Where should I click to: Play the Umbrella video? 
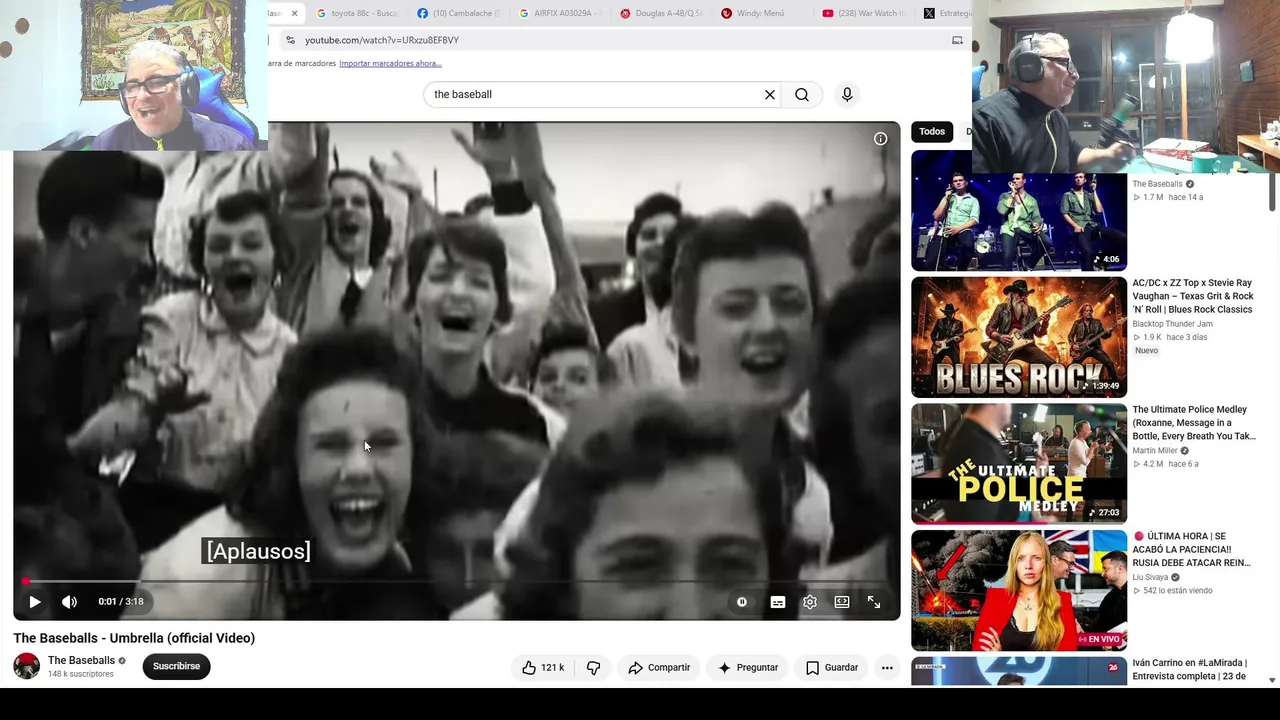[x=35, y=602]
